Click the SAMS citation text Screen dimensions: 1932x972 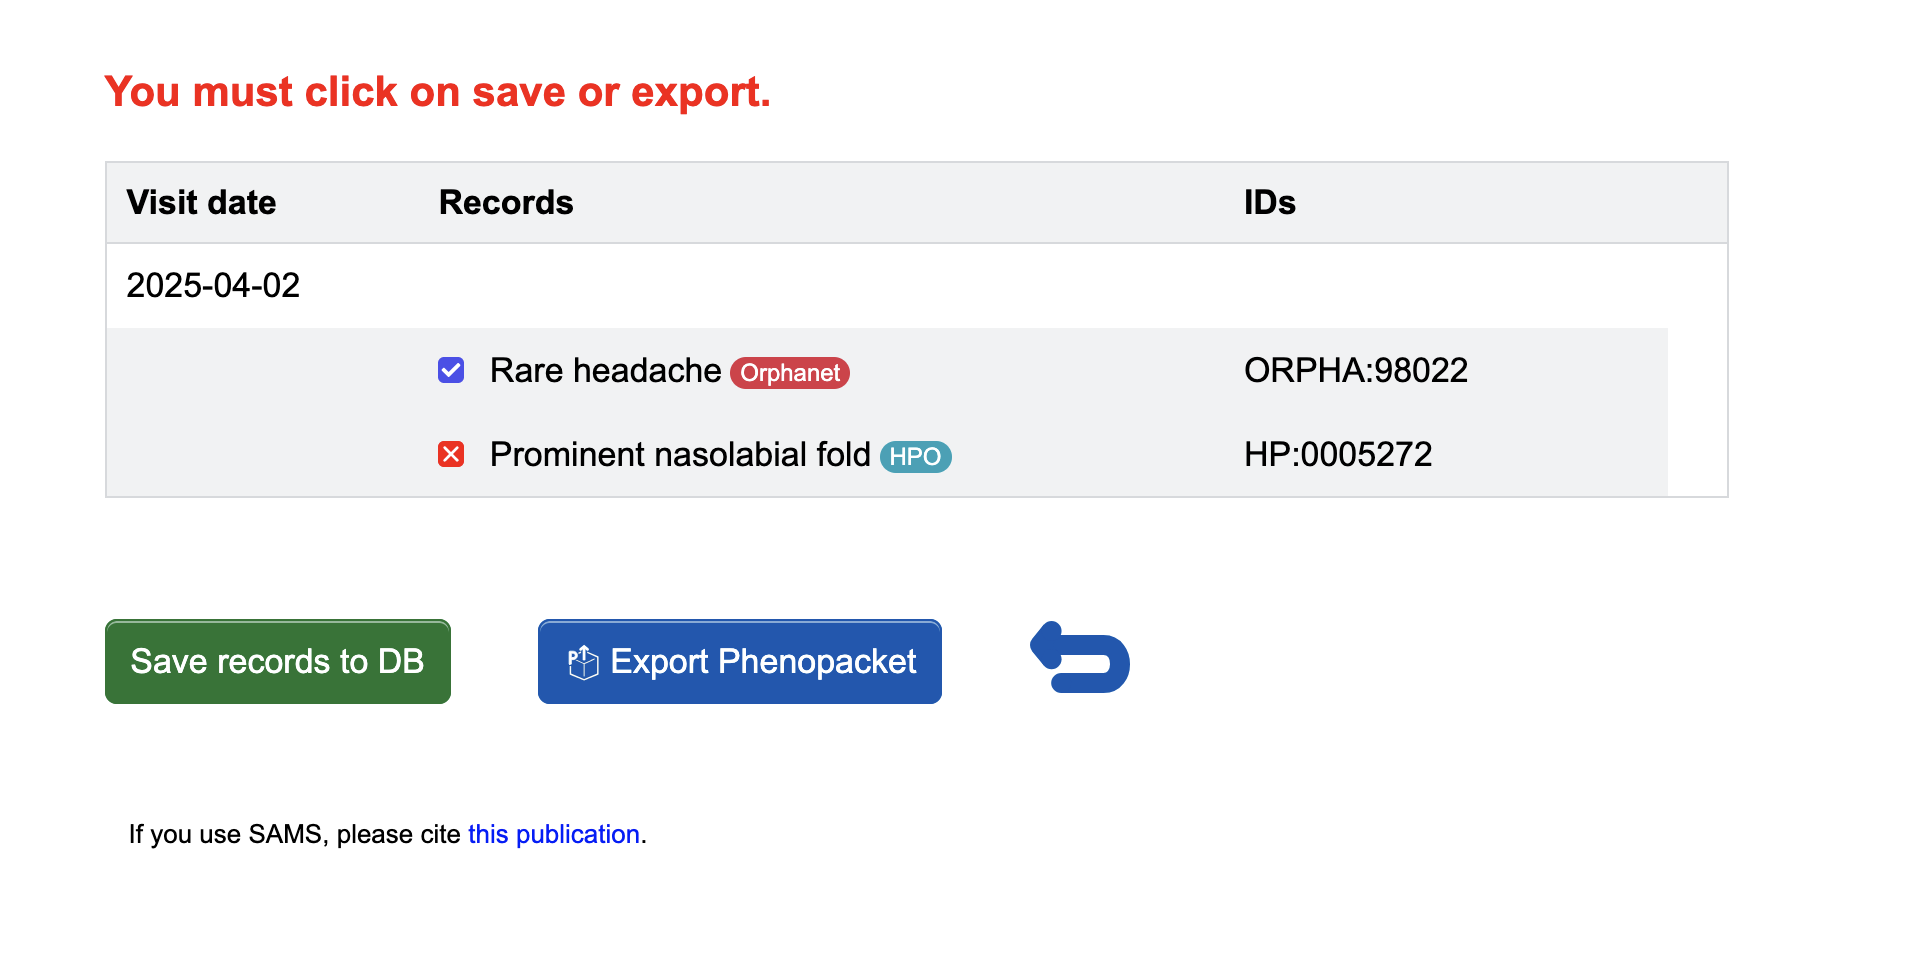coord(388,834)
